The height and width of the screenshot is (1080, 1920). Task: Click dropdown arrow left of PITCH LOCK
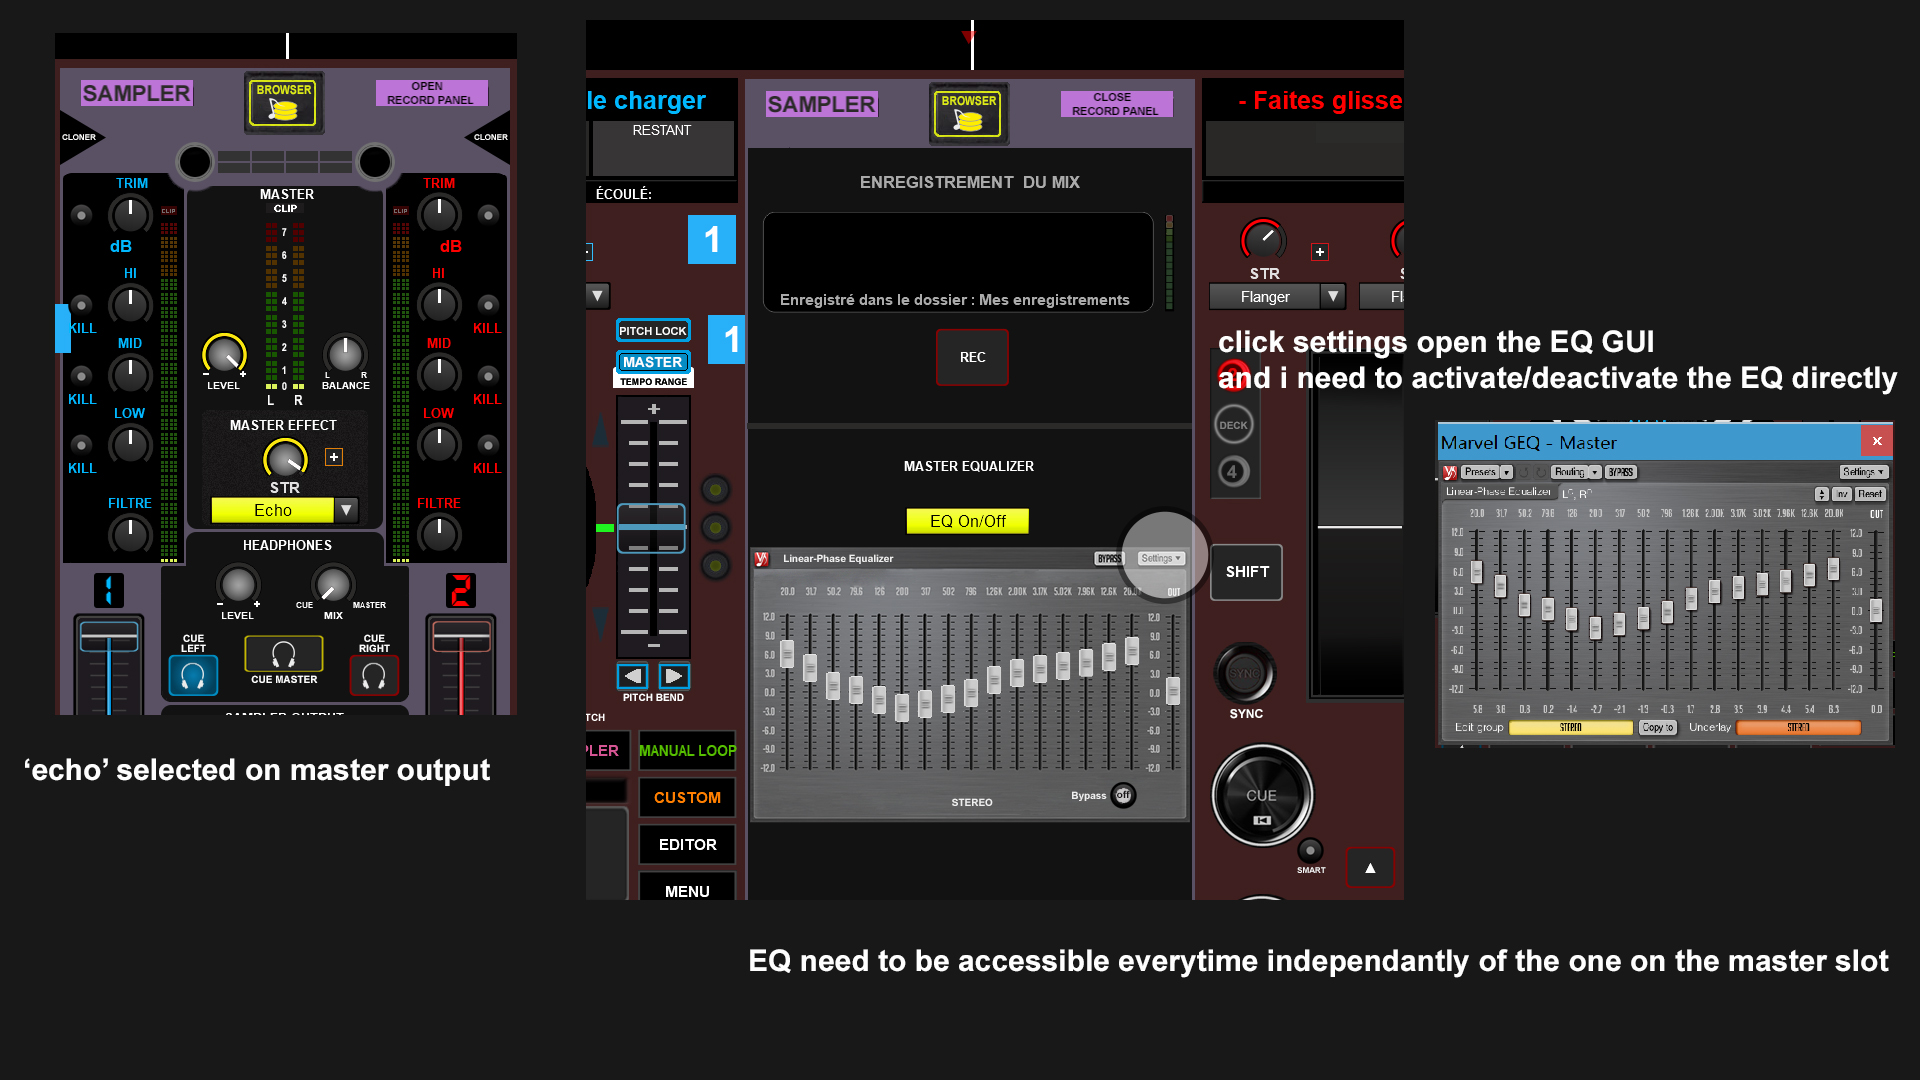pyautogui.click(x=597, y=295)
